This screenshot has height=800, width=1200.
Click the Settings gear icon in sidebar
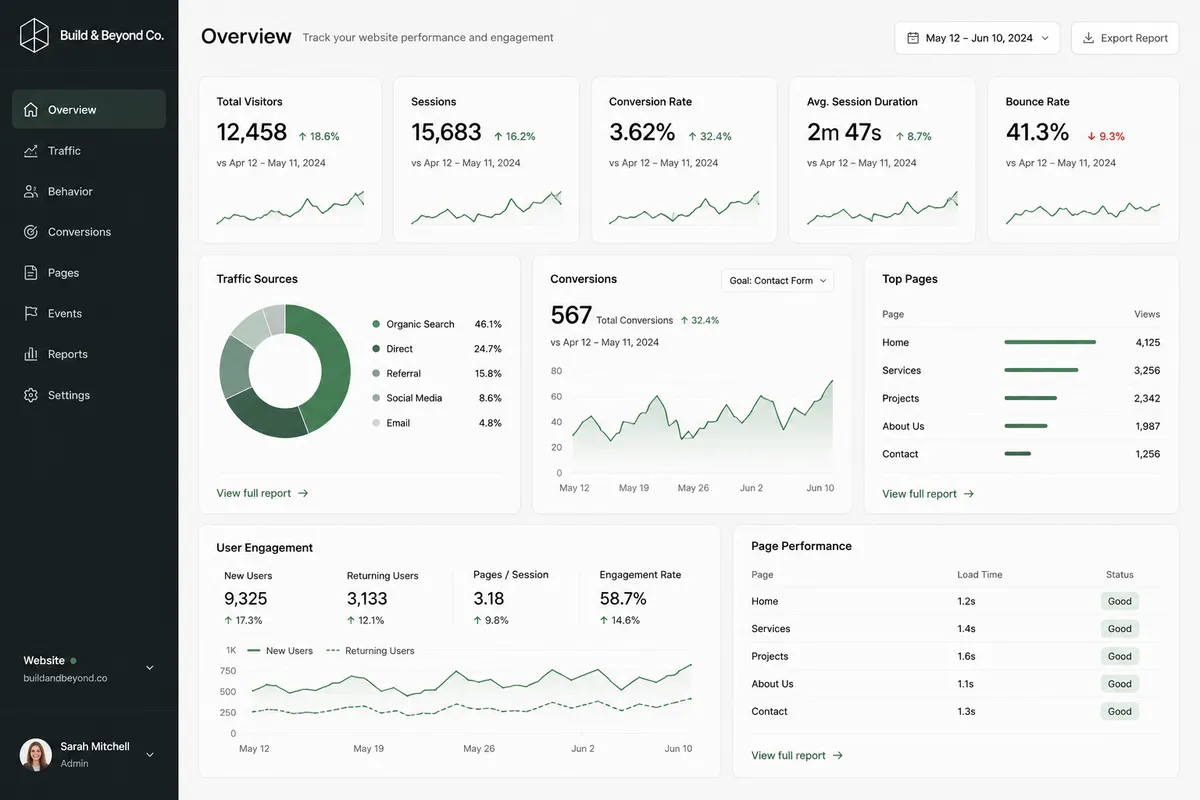pyautogui.click(x=31, y=395)
